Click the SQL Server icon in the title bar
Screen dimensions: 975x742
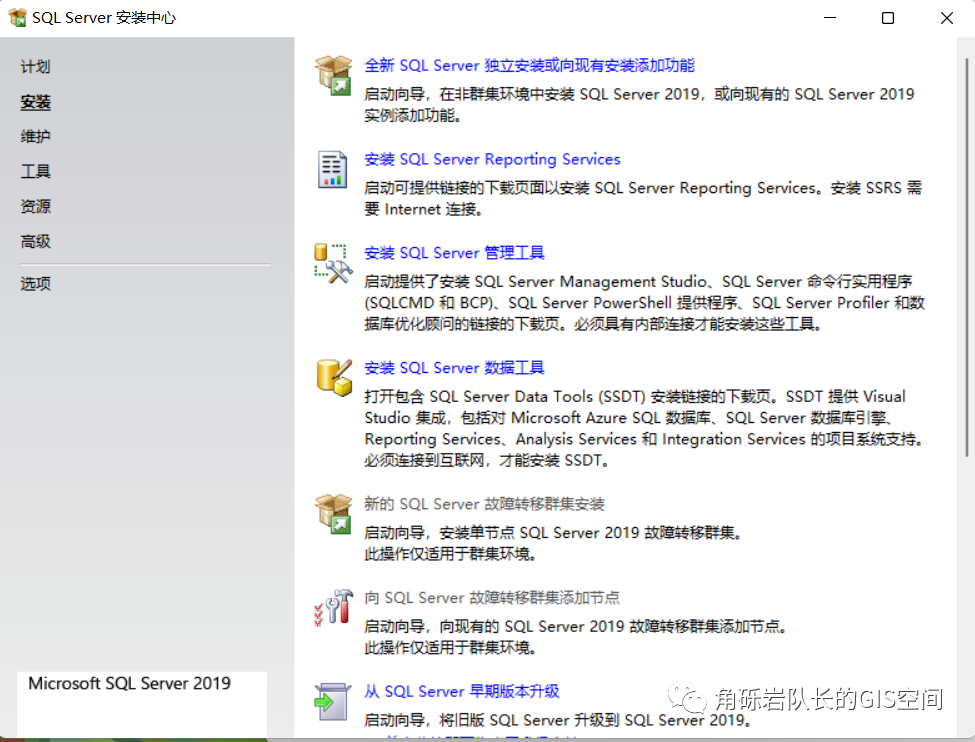click(15, 17)
